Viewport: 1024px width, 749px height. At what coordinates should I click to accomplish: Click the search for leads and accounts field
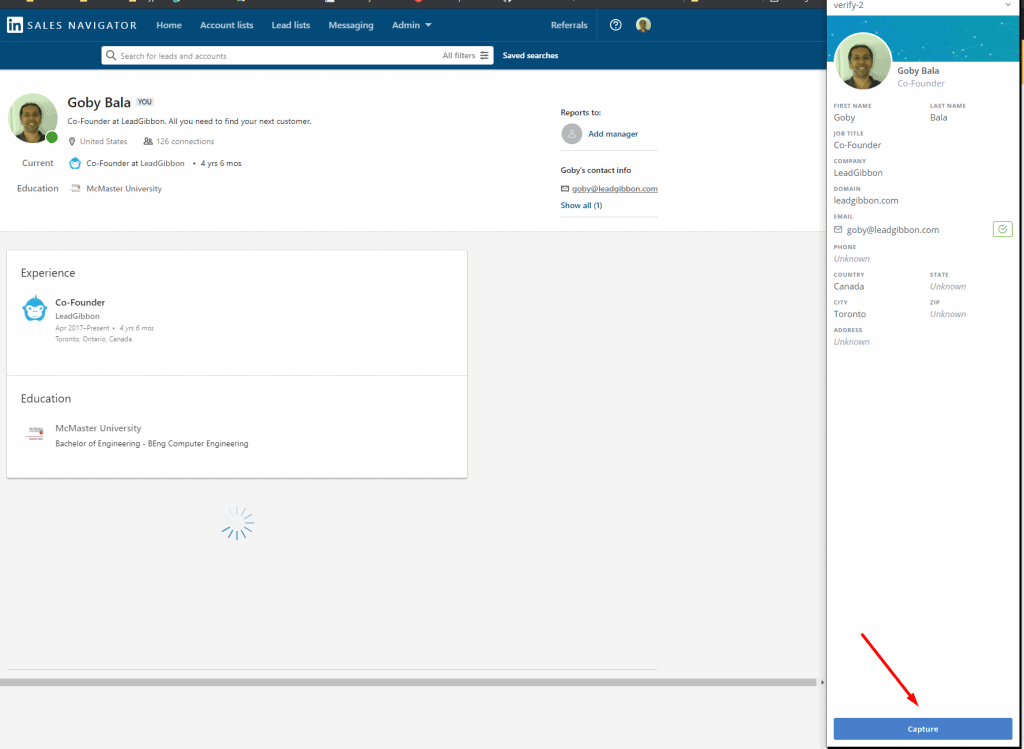pyautogui.click(x=270, y=56)
